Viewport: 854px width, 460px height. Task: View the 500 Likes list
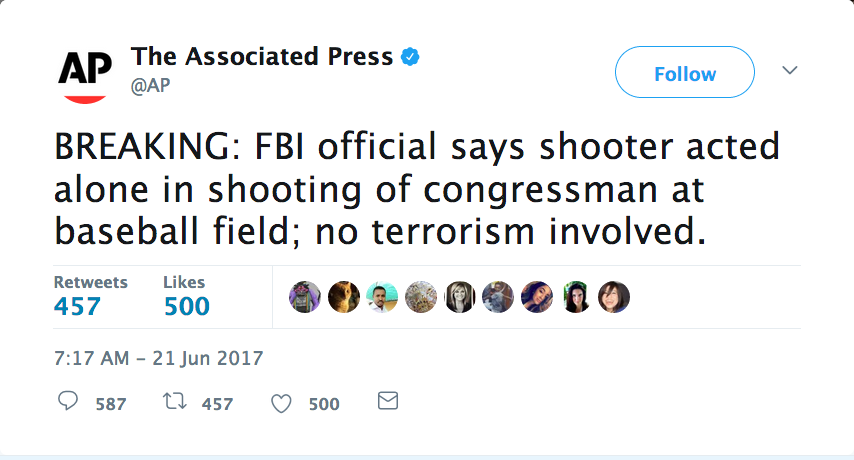pyautogui.click(x=186, y=296)
